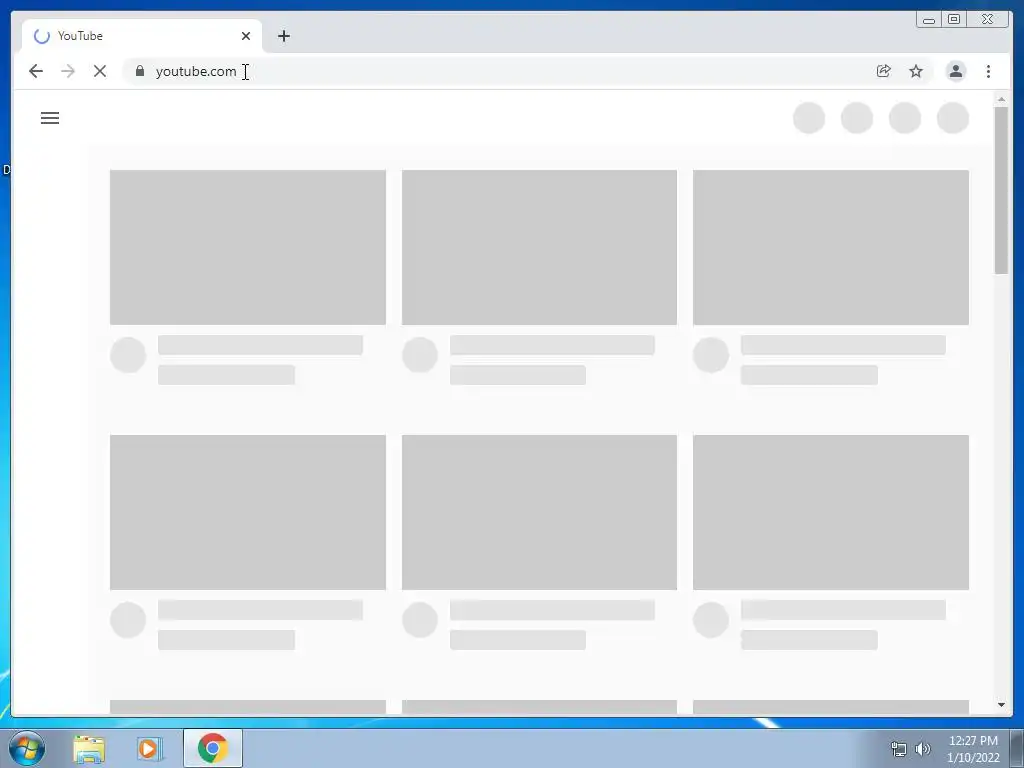1024x768 pixels.
Task: Minimize the Chrome window
Action: coord(929,20)
